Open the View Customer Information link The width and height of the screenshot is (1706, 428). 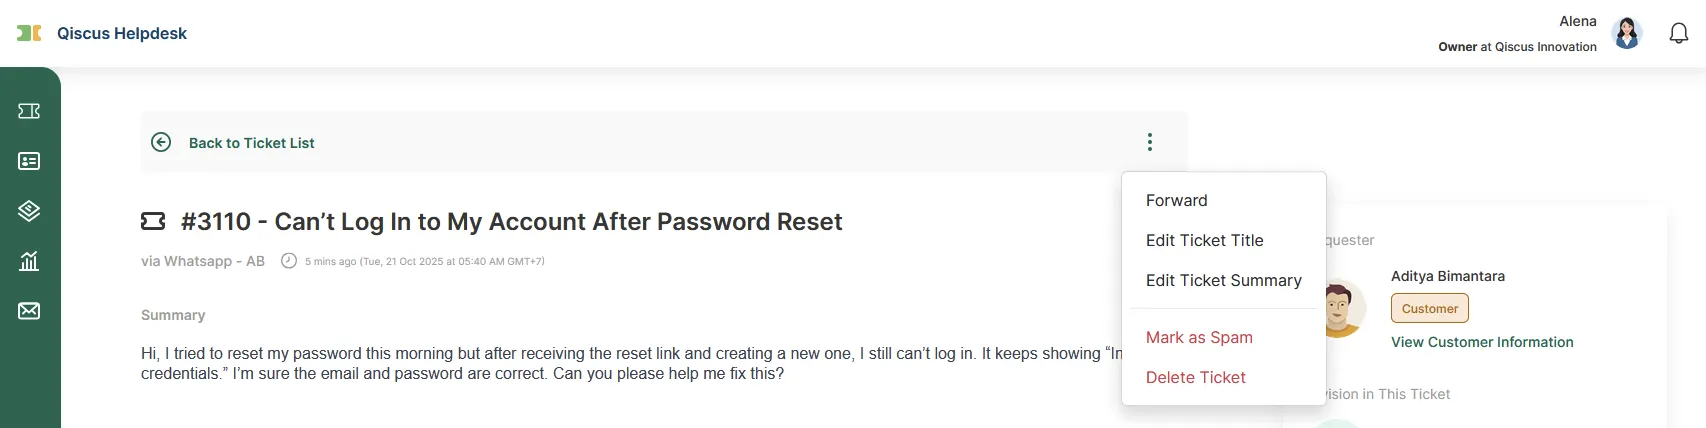pos(1482,342)
